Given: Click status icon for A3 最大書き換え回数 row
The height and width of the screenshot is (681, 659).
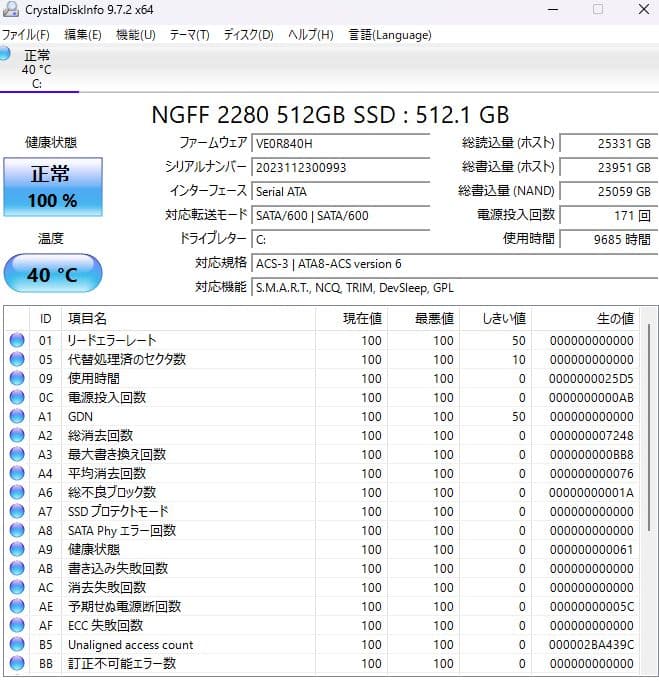Looking at the screenshot, I should pyautogui.click(x=17, y=454).
